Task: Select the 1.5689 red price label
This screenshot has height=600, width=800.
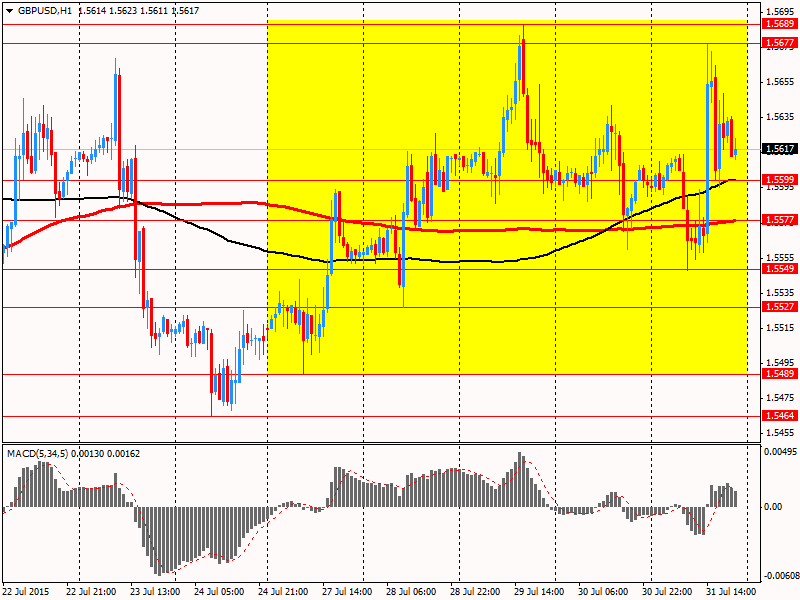Action: [779, 23]
